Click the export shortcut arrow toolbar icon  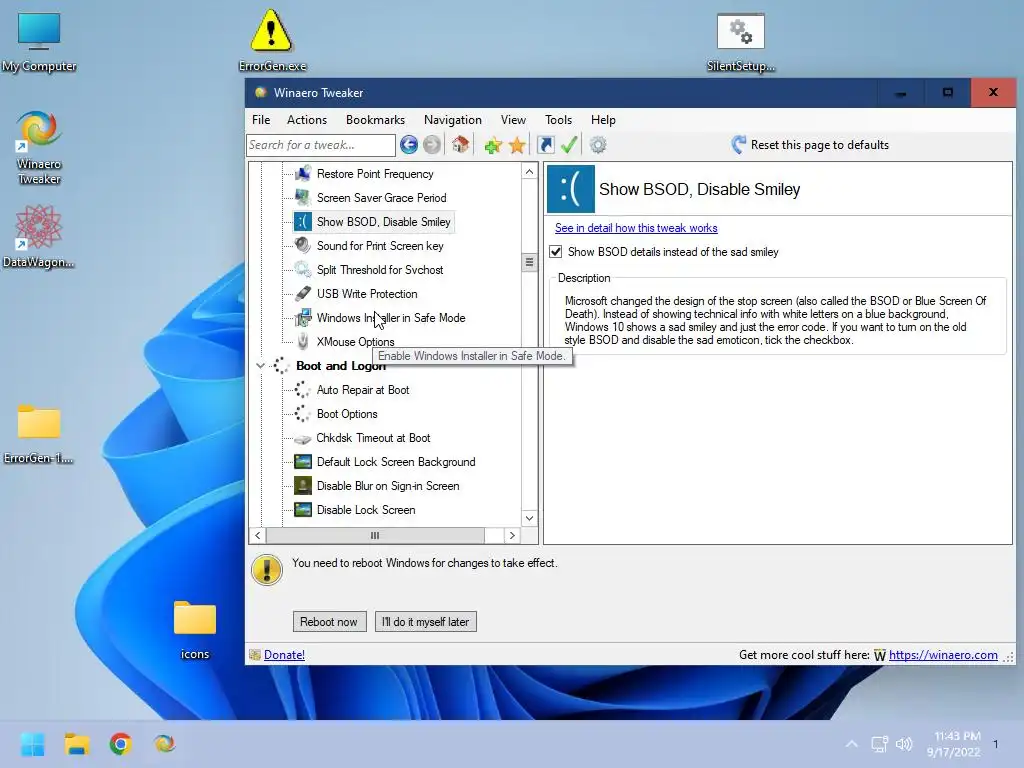coord(545,144)
